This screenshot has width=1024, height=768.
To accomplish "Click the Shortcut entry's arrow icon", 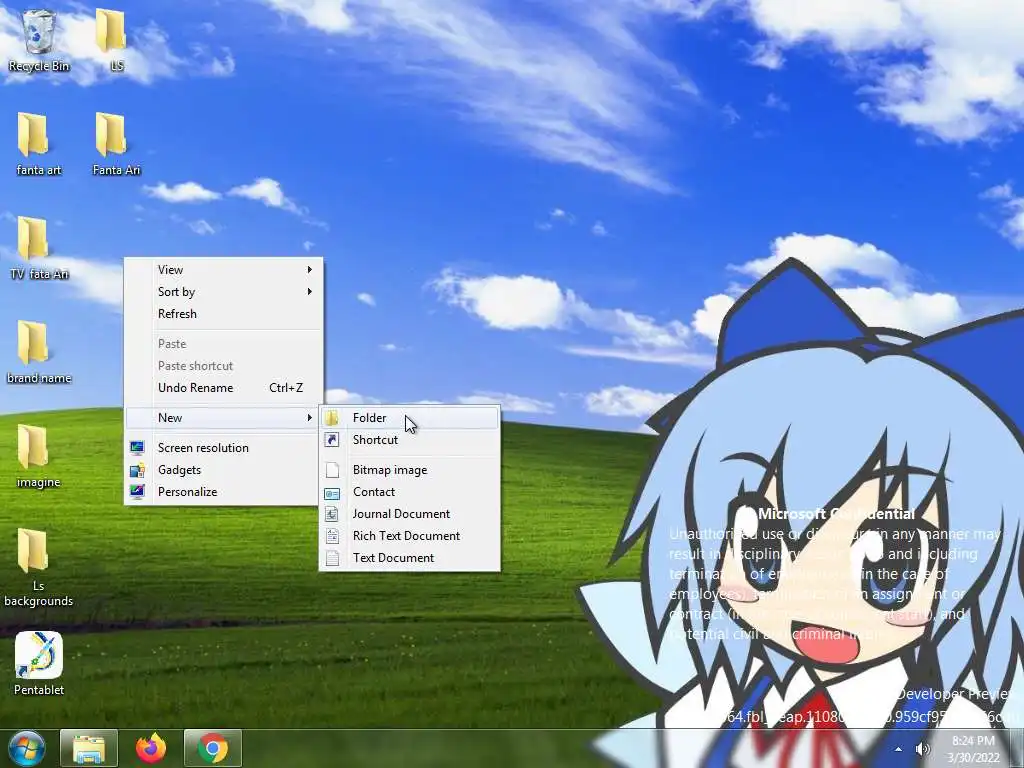I will click(x=332, y=440).
